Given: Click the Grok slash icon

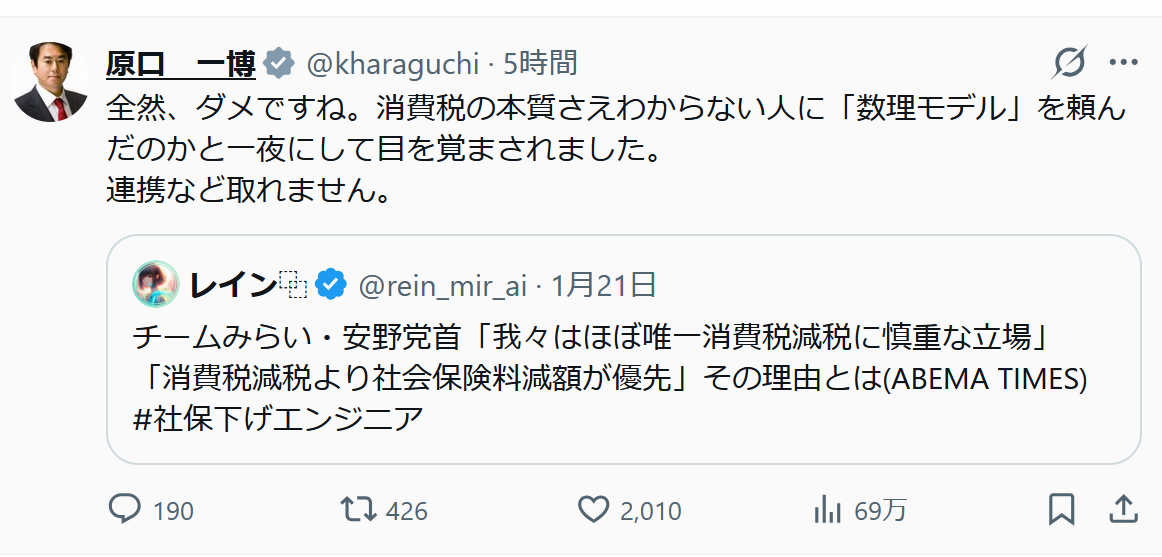Looking at the screenshot, I should click(x=1069, y=63).
